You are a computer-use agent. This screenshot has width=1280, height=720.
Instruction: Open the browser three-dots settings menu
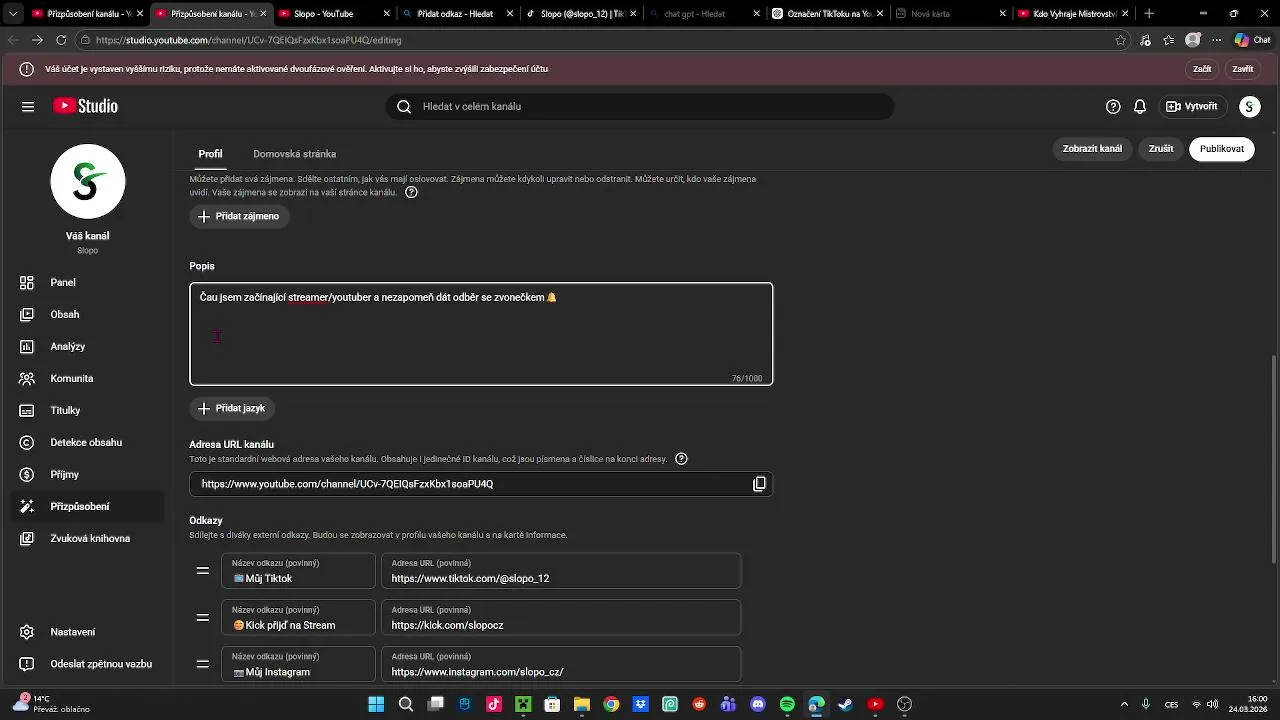(x=1217, y=40)
